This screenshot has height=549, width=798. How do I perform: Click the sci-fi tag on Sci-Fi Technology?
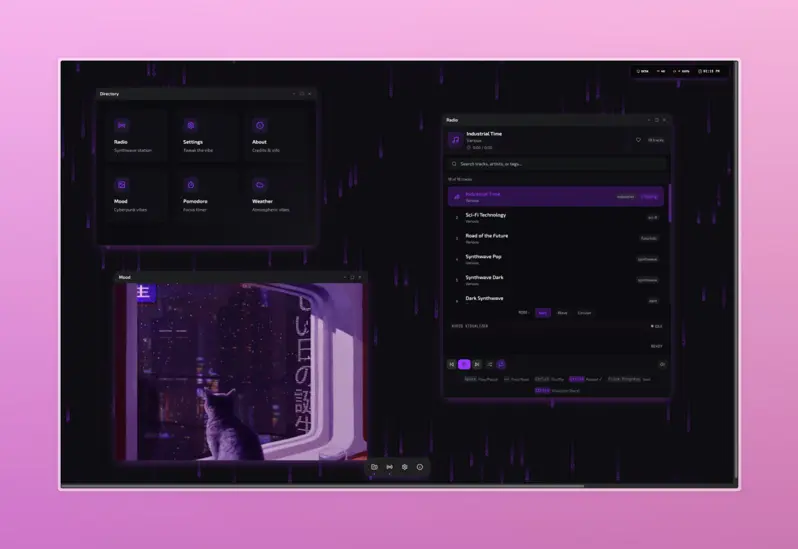pyautogui.click(x=652, y=218)
